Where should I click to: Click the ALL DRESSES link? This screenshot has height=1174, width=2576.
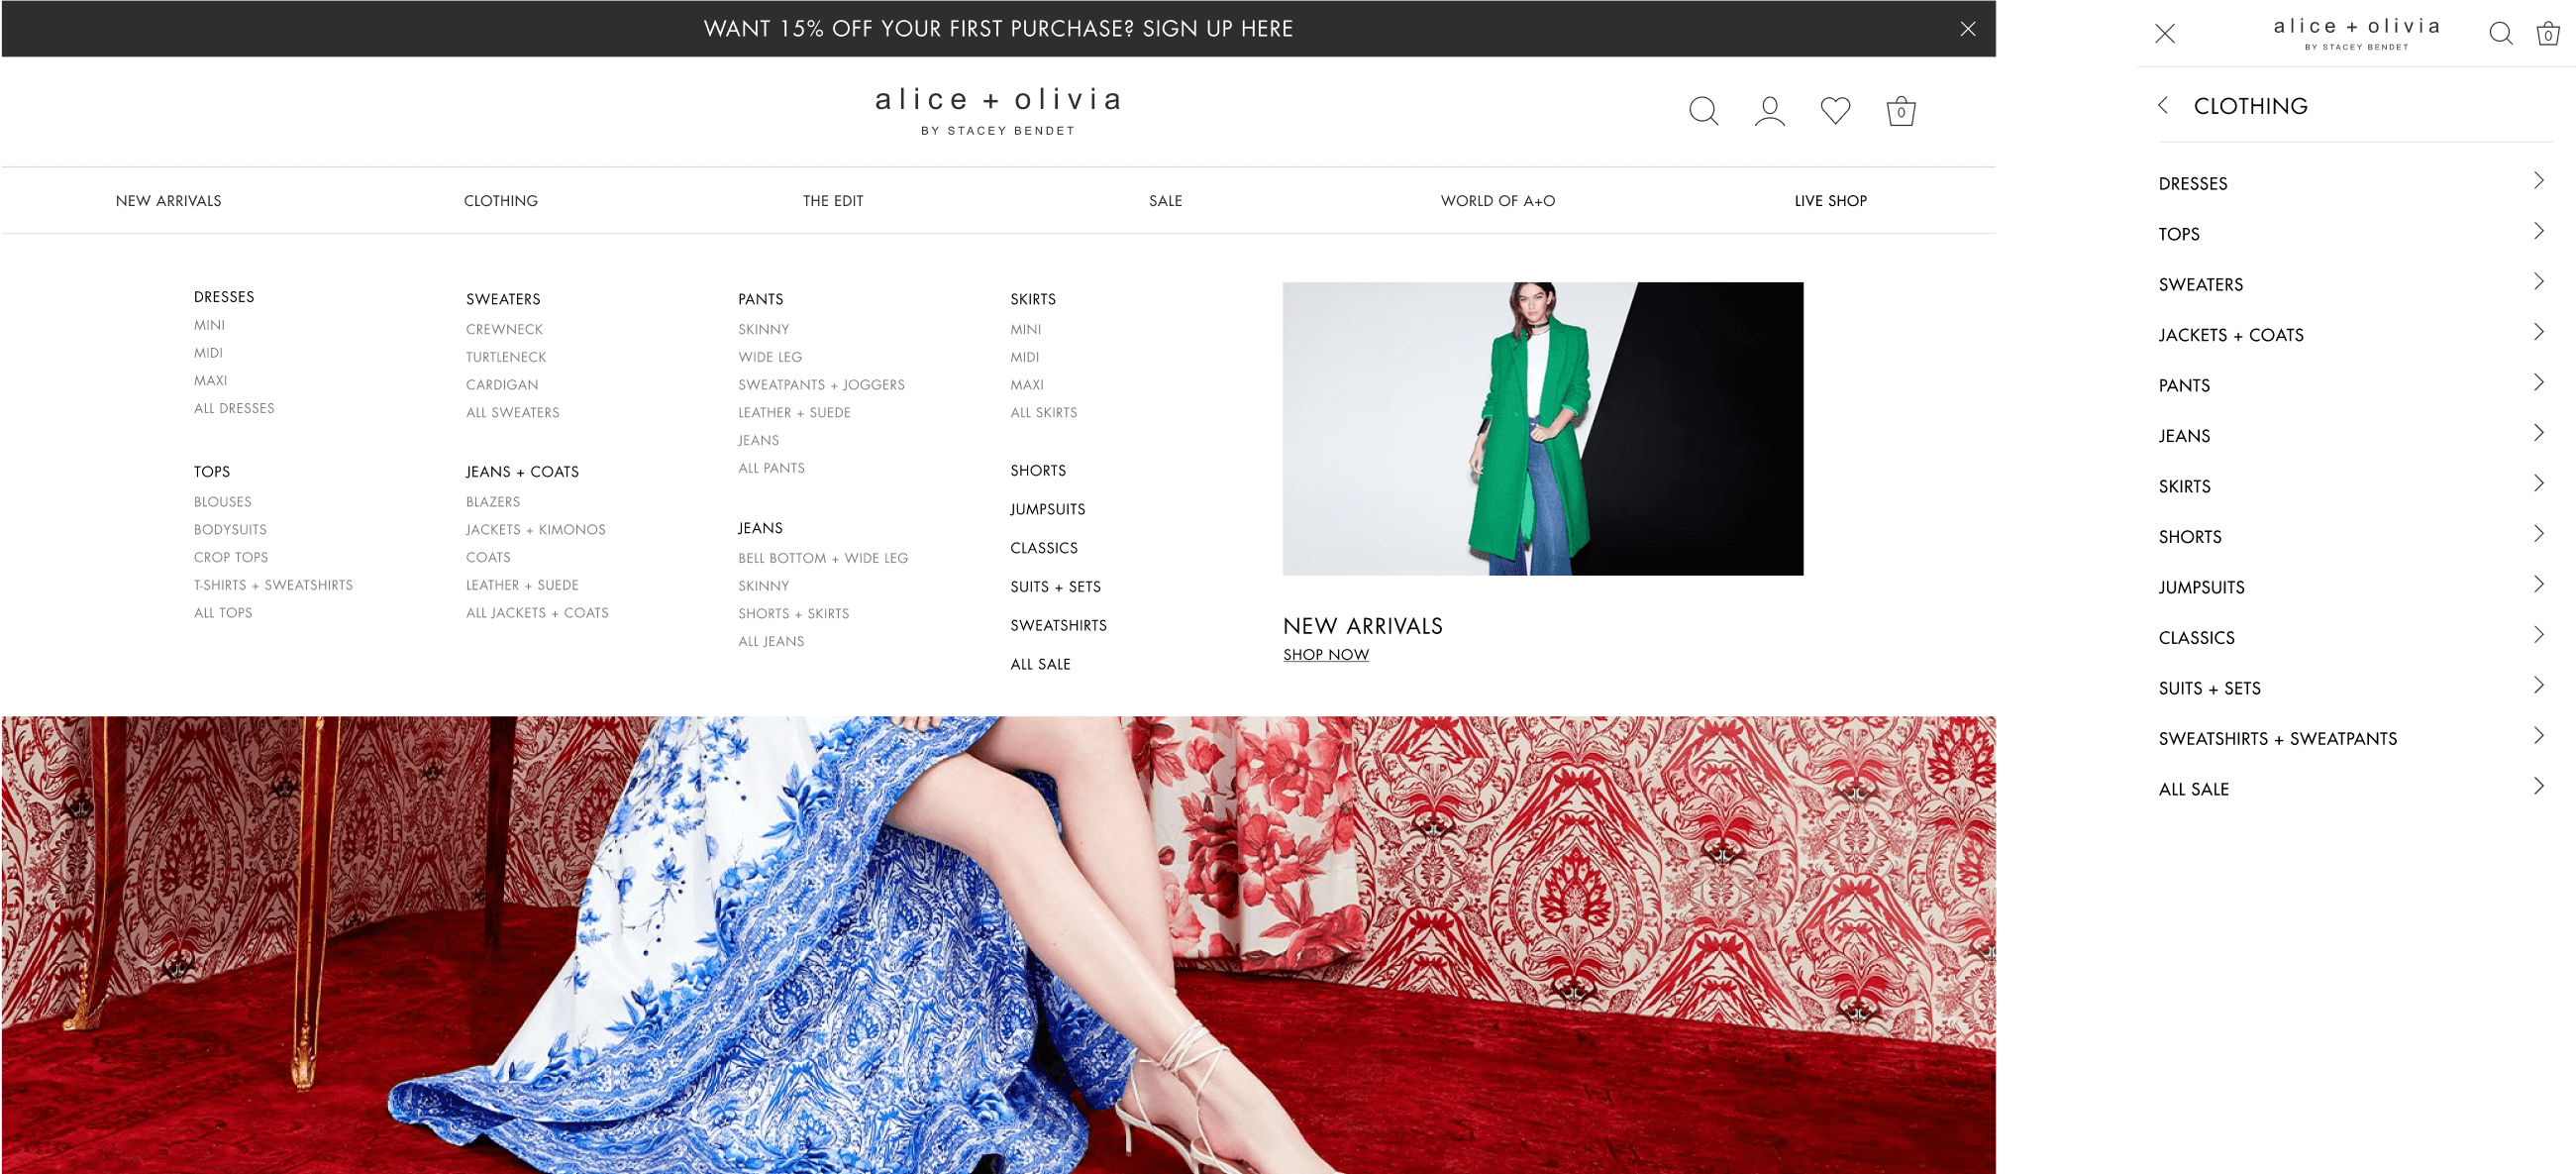click(x=234, y=408)
